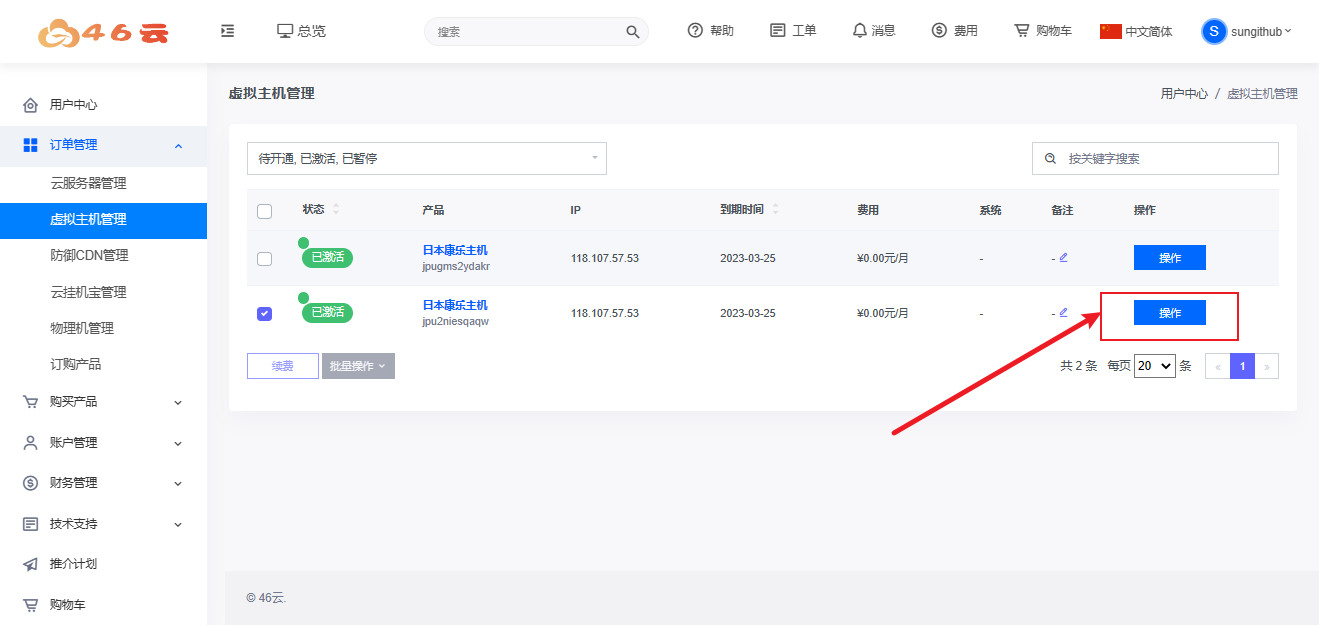Viewport: 1319px width, 625px height.
Task: Click 操作 button for jpu2niesqaqw row
Action: (1169, 313)
